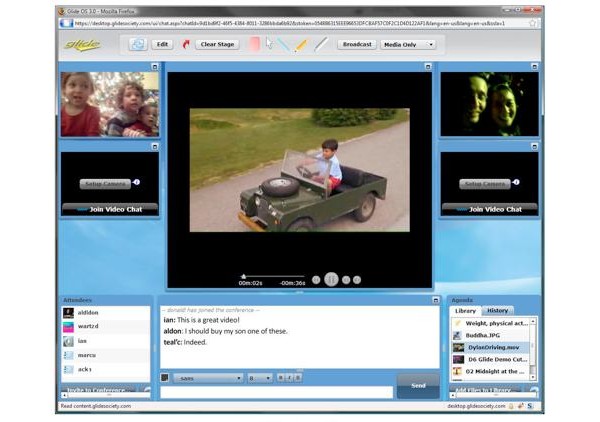Select attendee wartzd in the list
The image size is (600, 422).
click(x=106, y=326)
